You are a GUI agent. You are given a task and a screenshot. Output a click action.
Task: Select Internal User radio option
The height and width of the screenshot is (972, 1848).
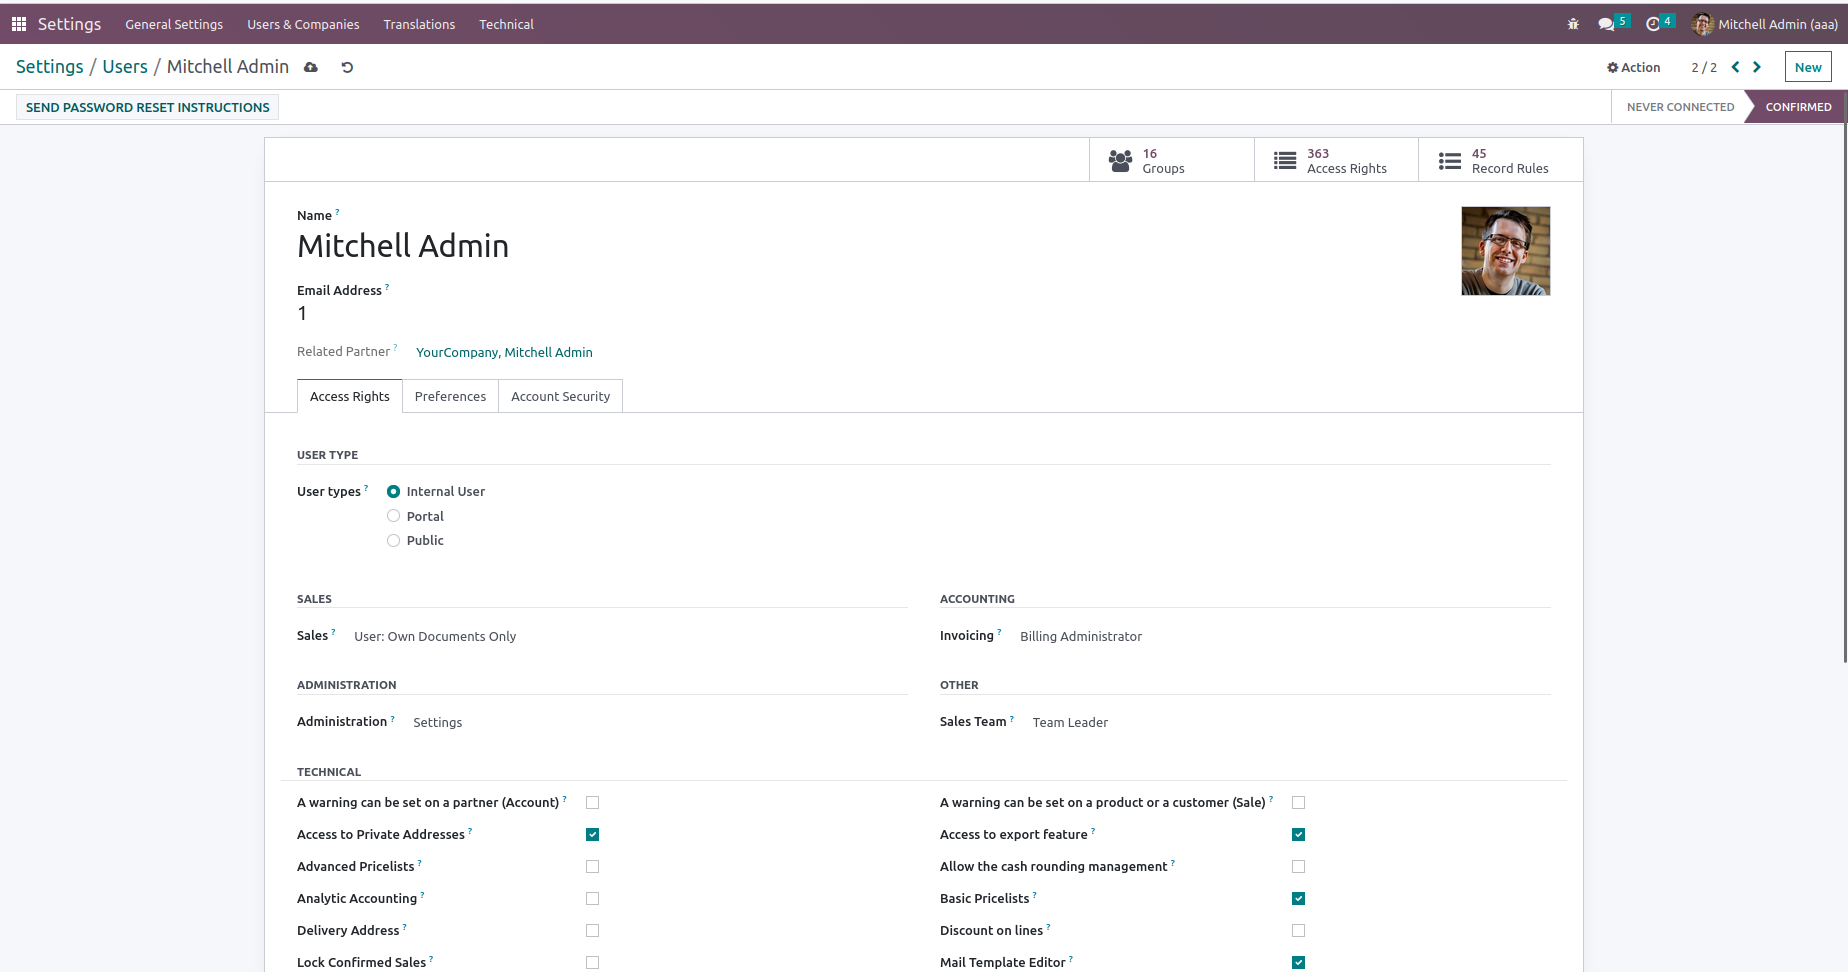[394, 491]
